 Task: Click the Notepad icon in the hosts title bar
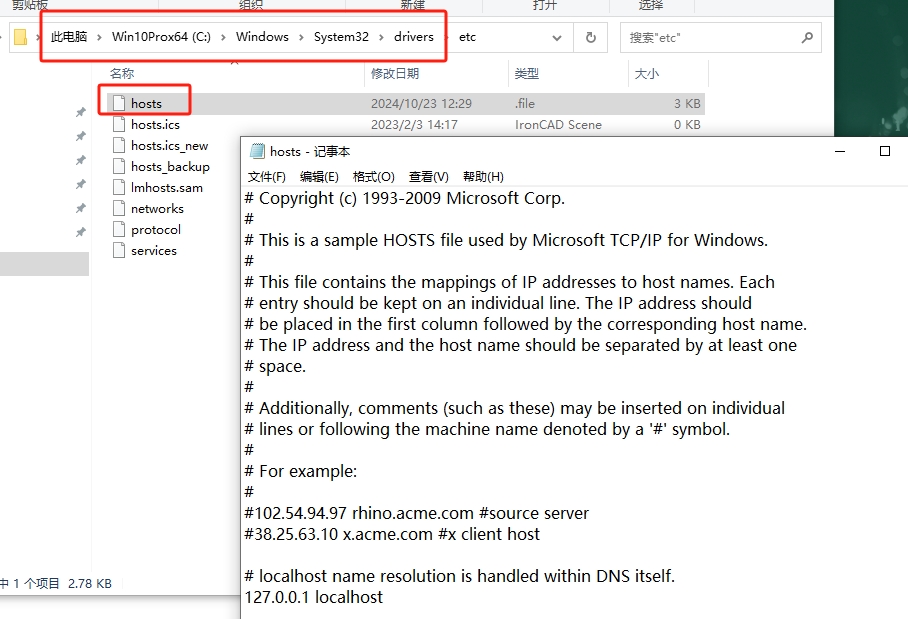(x=257, y=152)
